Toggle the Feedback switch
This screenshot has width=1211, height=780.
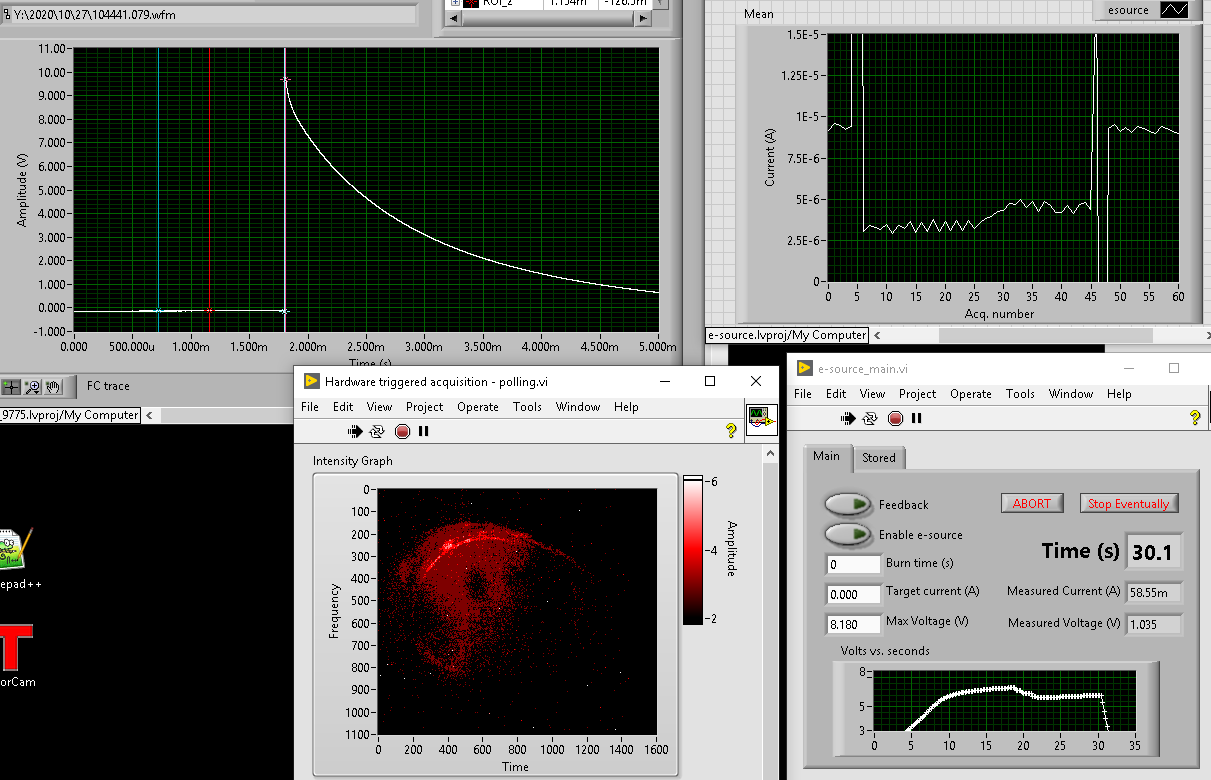846,505
